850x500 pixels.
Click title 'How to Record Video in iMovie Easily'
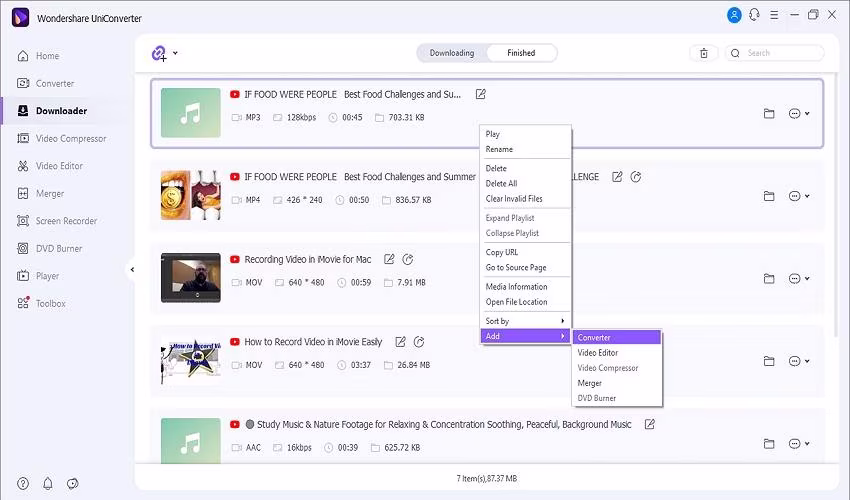pyautogui.click(x=313, y=342)
